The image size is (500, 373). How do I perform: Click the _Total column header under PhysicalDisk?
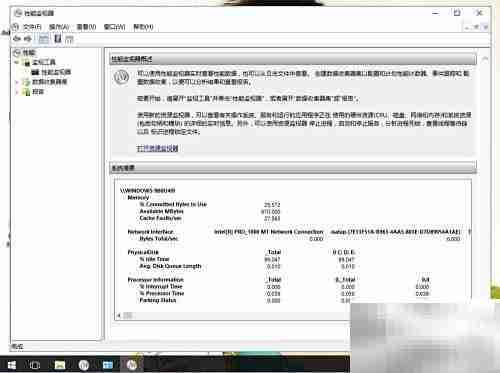click(x=274, y=252)
